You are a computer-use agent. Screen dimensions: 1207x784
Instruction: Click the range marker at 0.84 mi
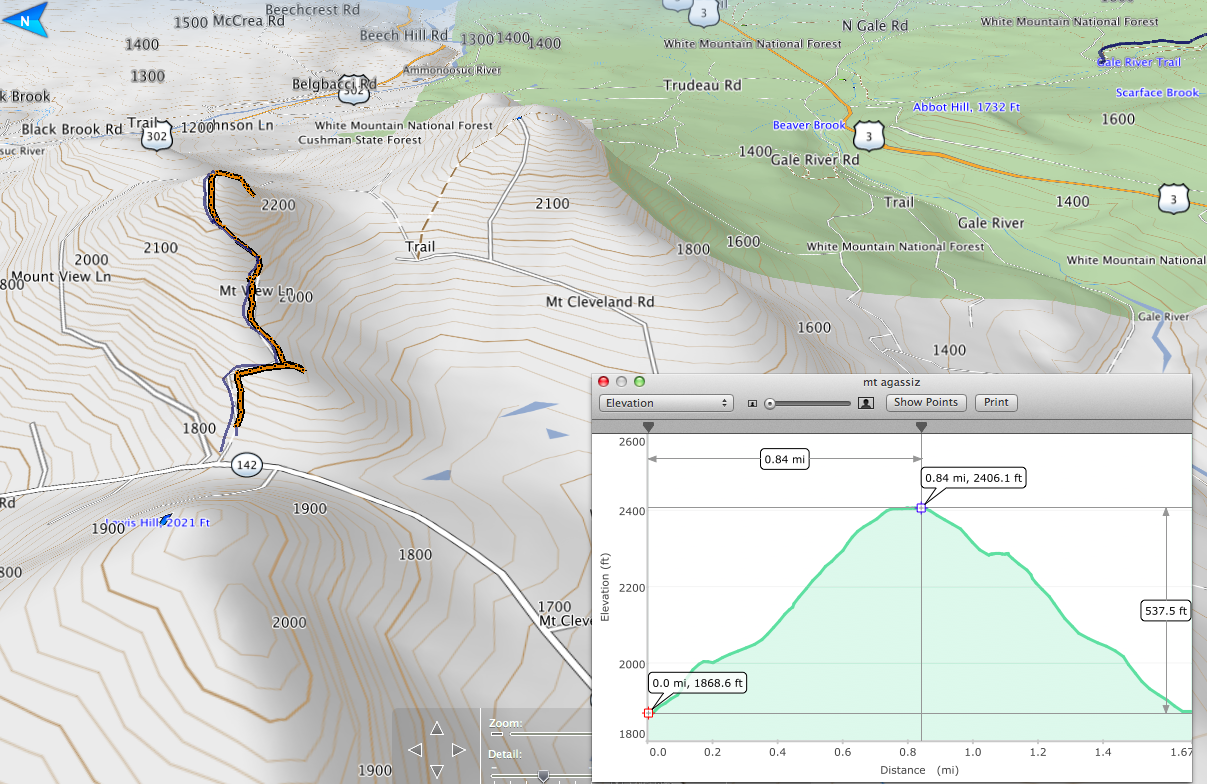(x=921, y=427)
